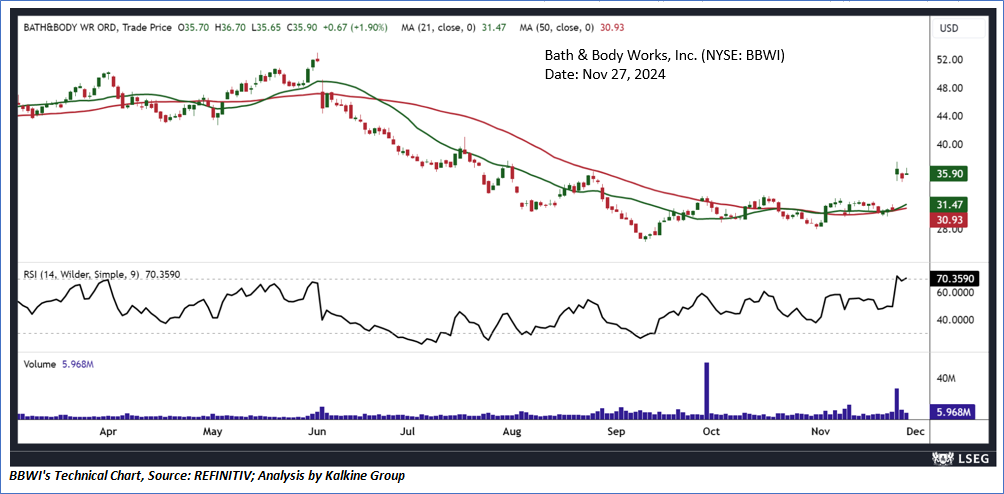Click the C35.90 close price value
1004x494 pixels.
click(304, 28)
